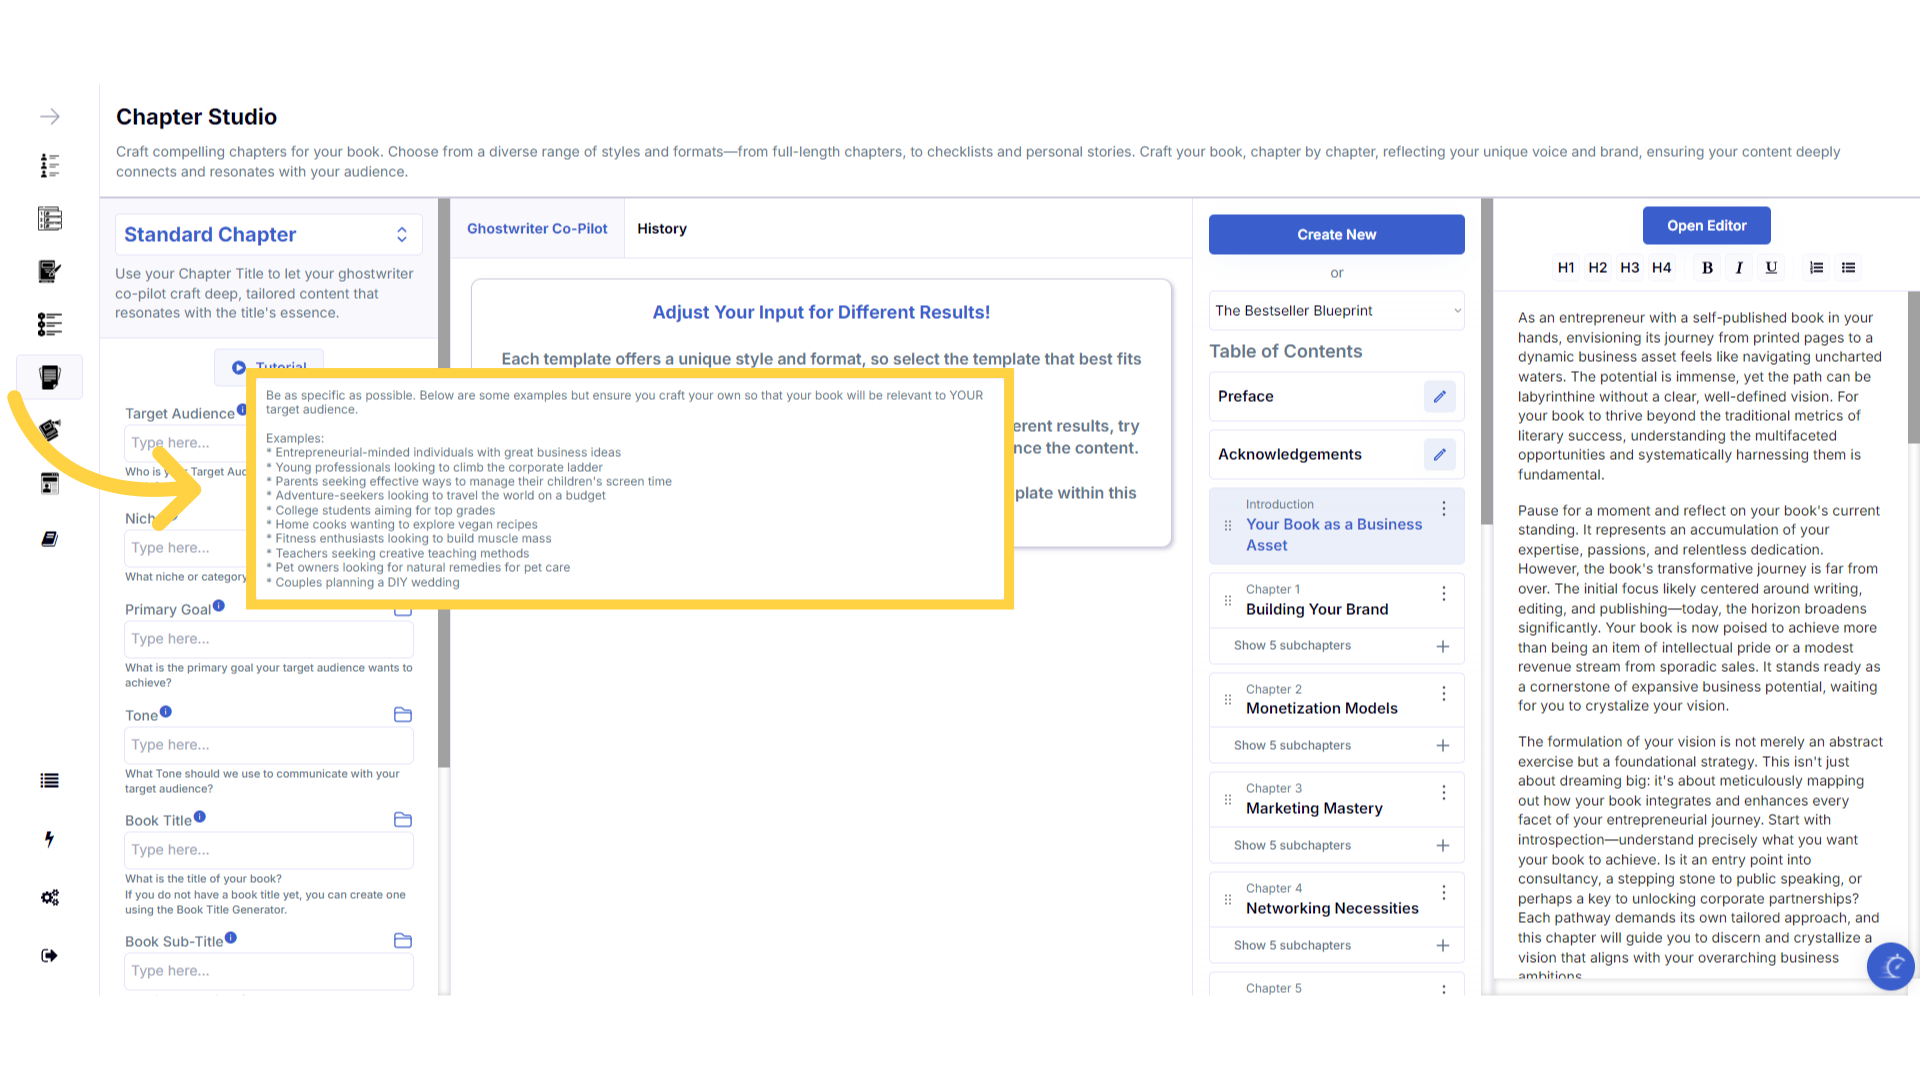Select the Ghostwriter Co-Pilot tab
Viewport: 1920px width, 1080px height.
537,228
